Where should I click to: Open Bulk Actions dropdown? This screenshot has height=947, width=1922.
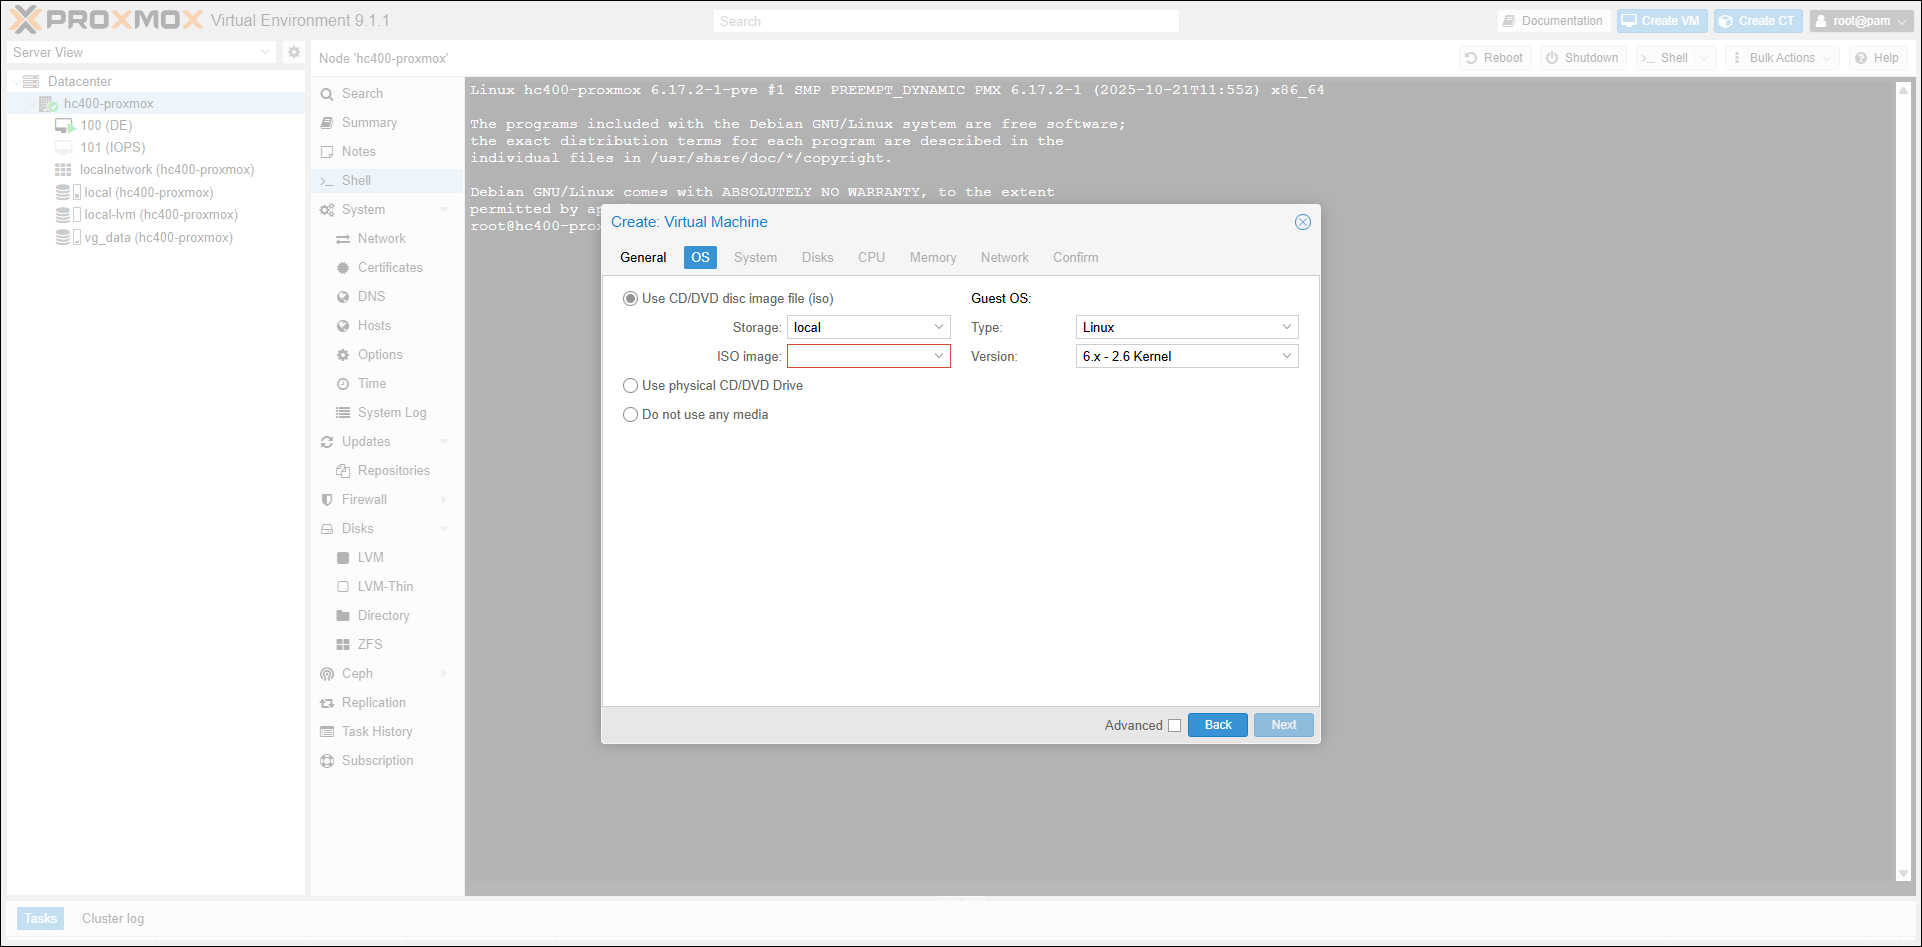pyautogui.click(x=1782, y=58)
